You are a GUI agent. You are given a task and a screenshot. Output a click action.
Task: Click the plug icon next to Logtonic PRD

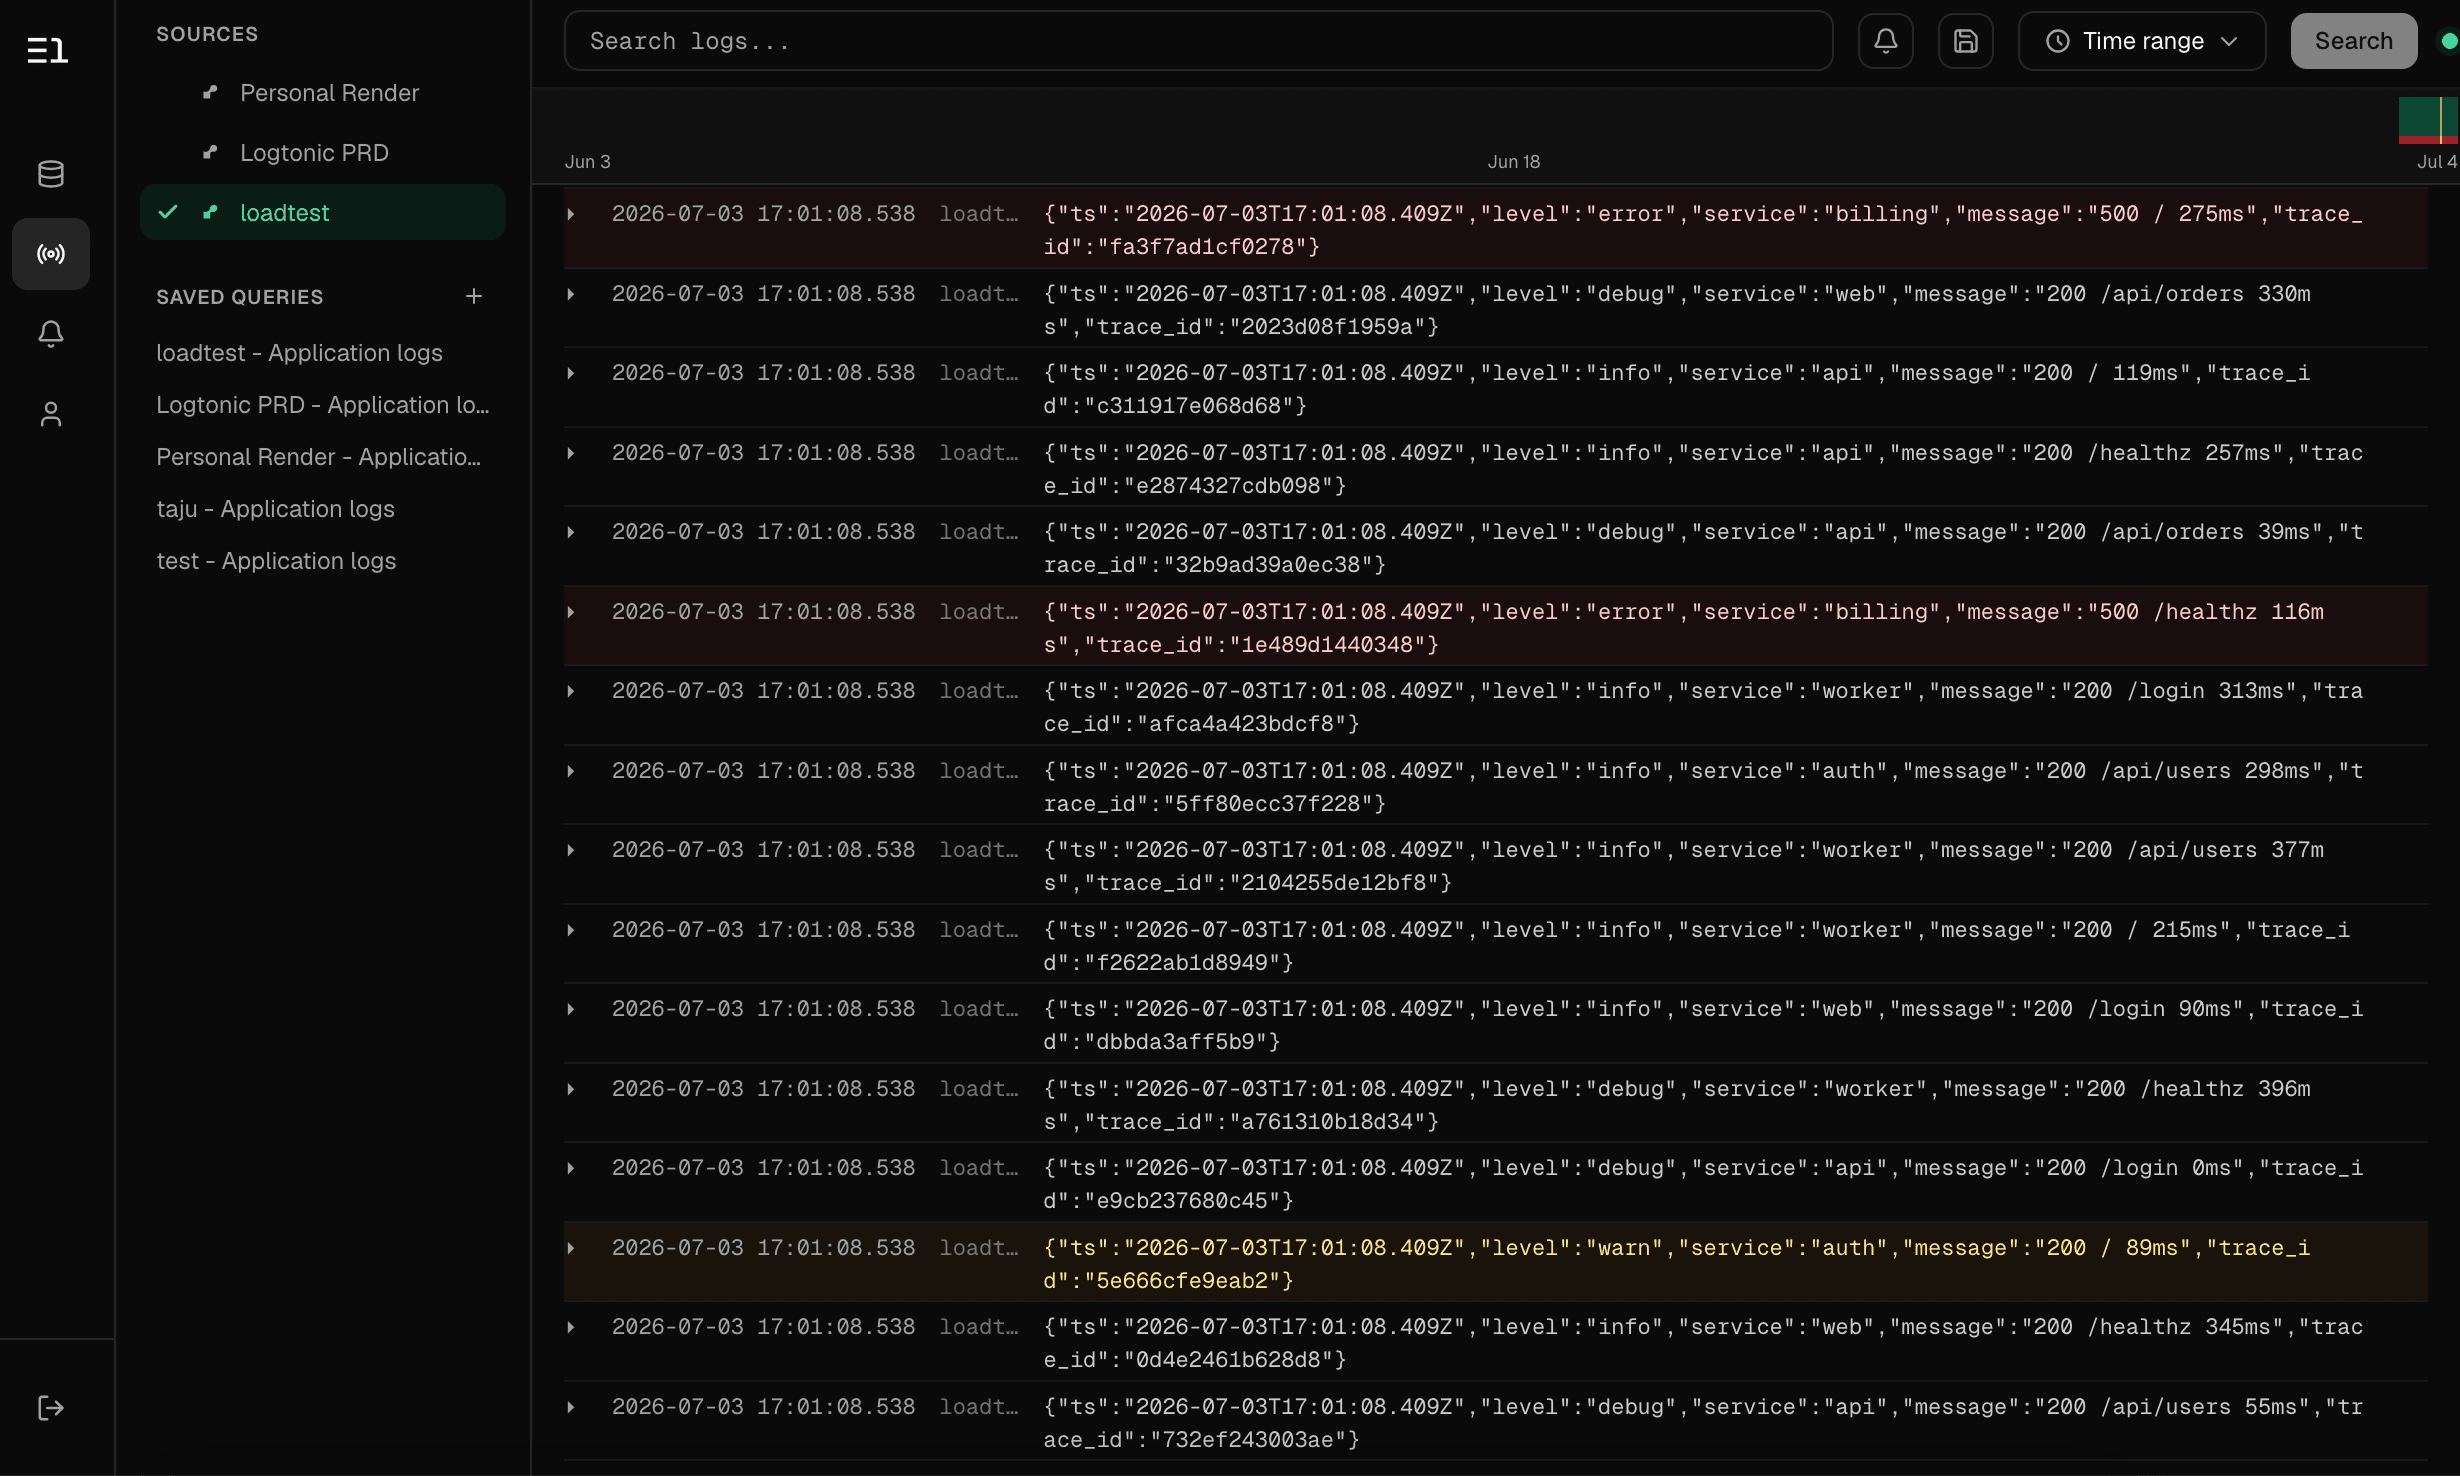[x=210, y=152]
